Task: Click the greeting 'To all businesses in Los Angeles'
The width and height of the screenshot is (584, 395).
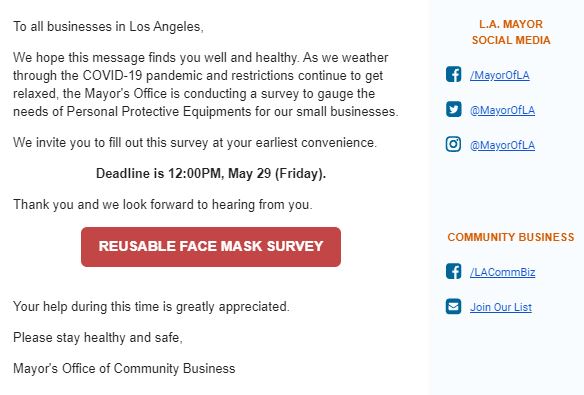Action: click(x=108, y=27)
